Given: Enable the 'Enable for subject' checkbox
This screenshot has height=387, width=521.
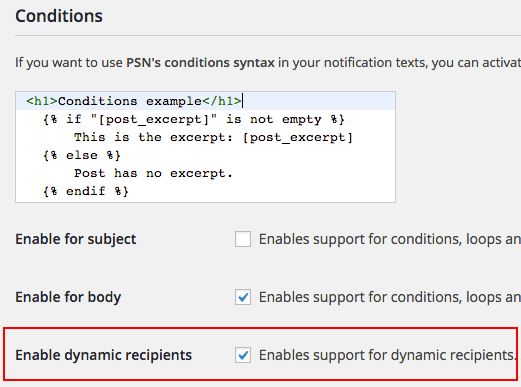Looking at the screenshot, I should (243, 239).
